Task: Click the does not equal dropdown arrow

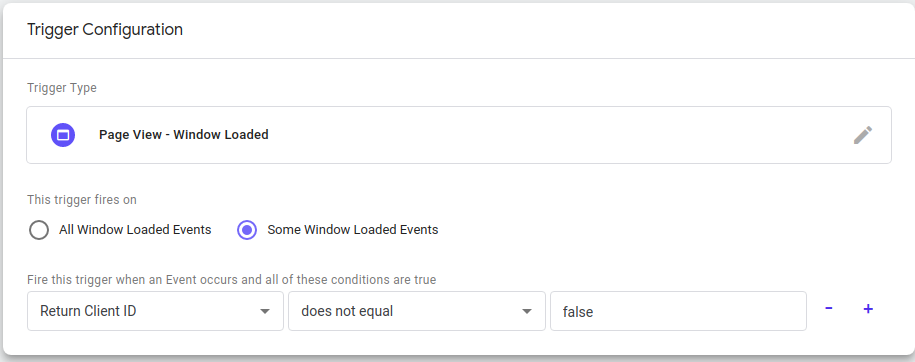Action: (526, 311)
